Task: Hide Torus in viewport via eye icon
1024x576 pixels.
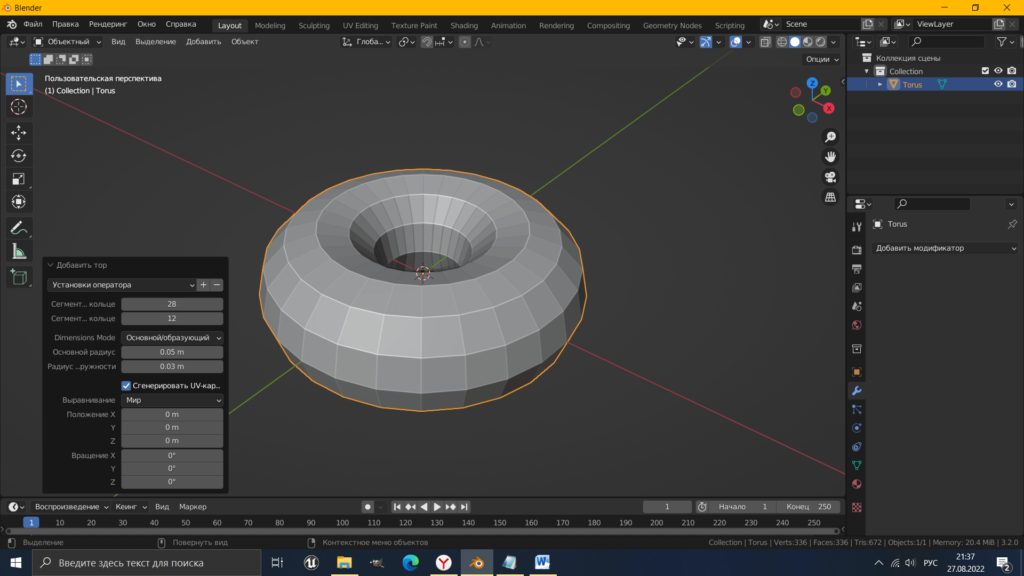Action: pyautogui.click(x=997, y=85)
